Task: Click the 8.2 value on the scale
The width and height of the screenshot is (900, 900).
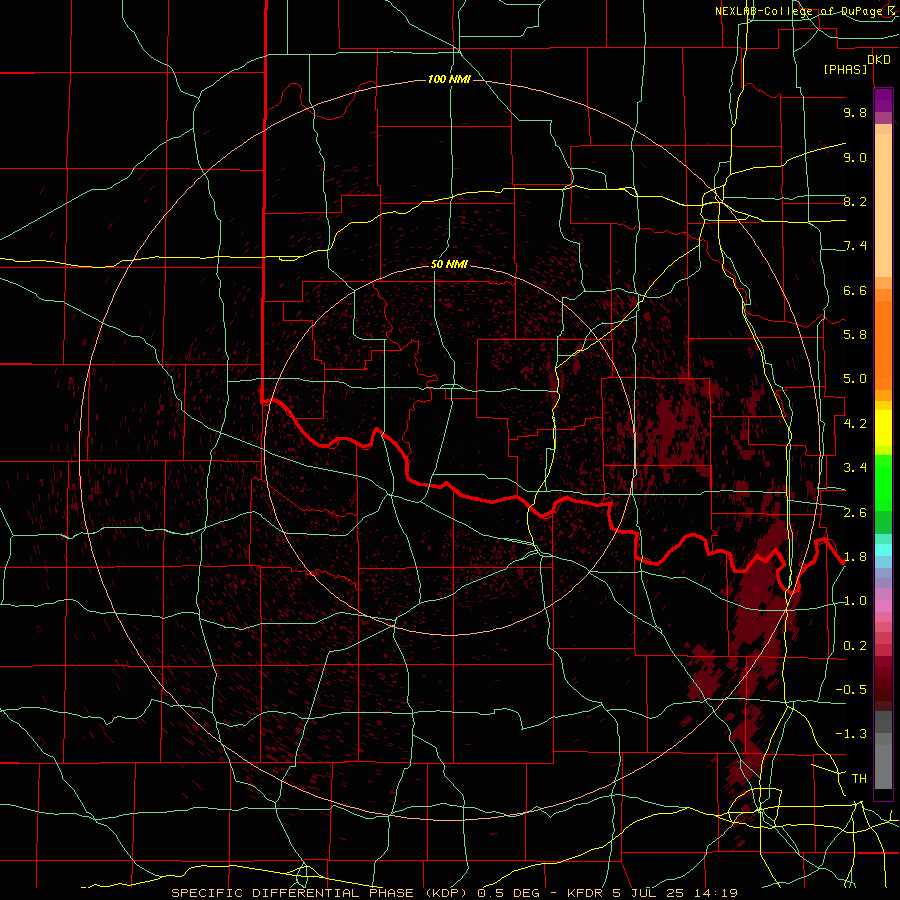Action: [x=855, y=201]
